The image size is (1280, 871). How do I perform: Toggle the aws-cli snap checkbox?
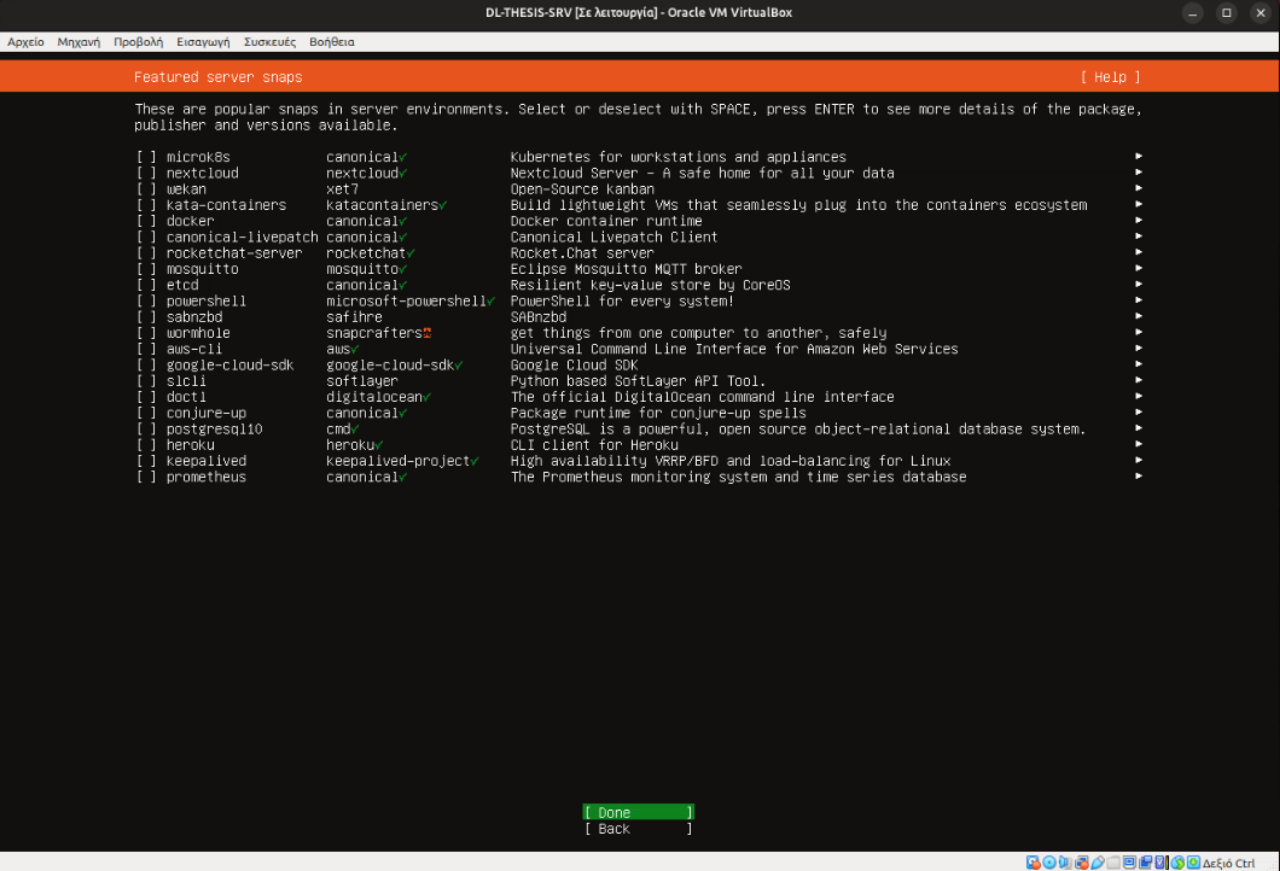[x=146, y=349]
